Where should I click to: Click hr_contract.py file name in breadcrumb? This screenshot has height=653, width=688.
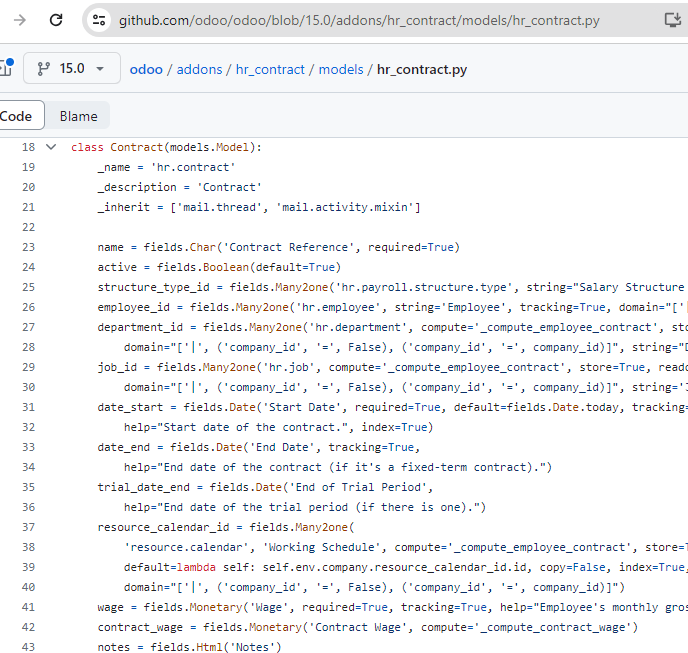(x=422, y=69)
